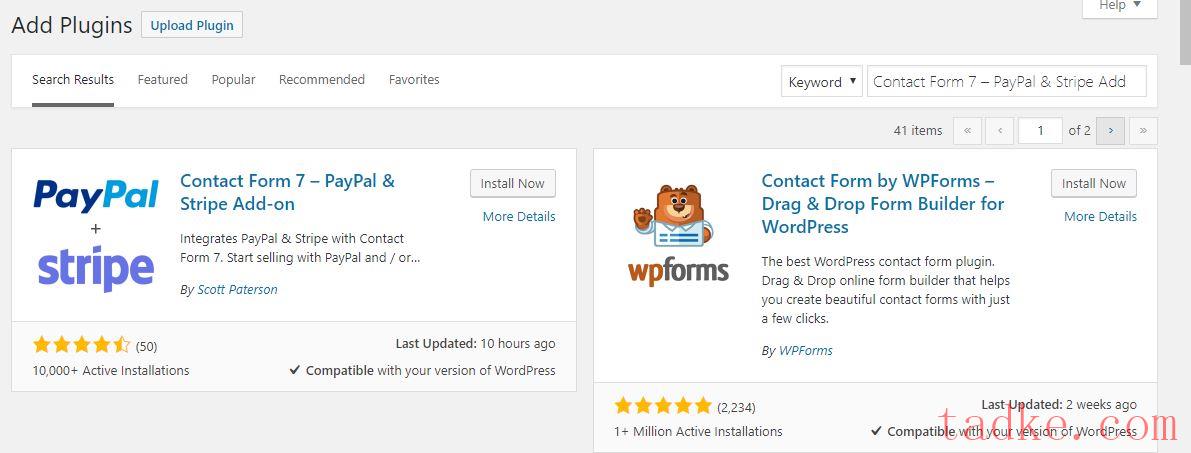Install Contact Form by WPForms plugin

tap(1093, 183)
